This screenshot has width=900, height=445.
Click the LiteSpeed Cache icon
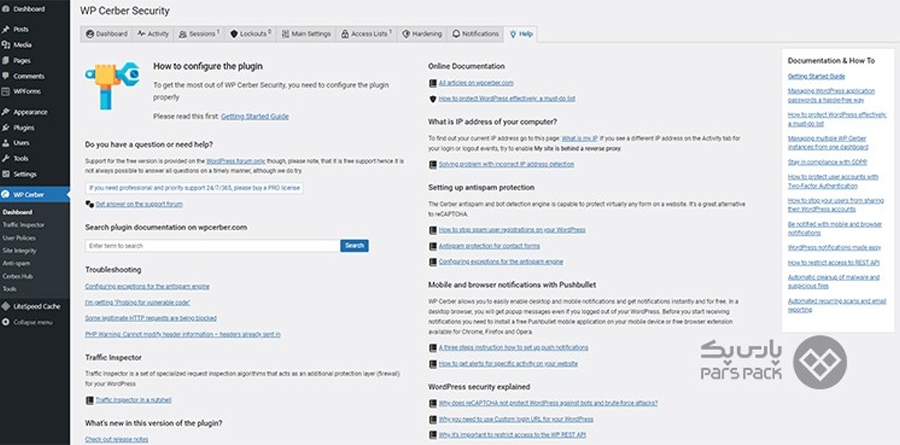tap(6, 306)
